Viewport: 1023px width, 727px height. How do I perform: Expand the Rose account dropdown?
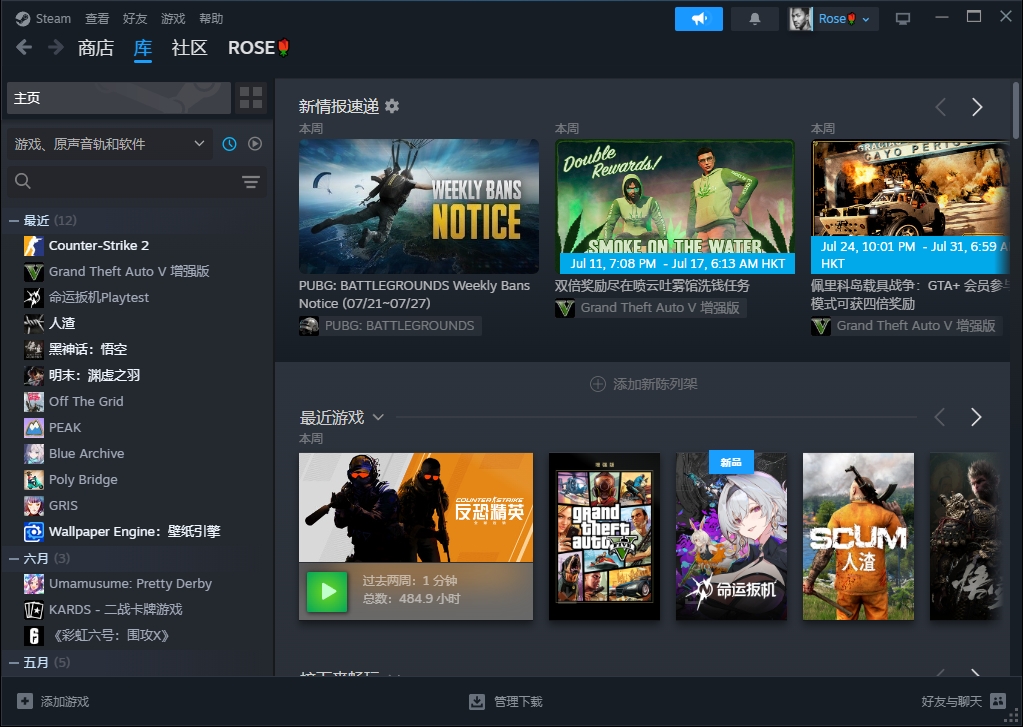click(866, 20)
